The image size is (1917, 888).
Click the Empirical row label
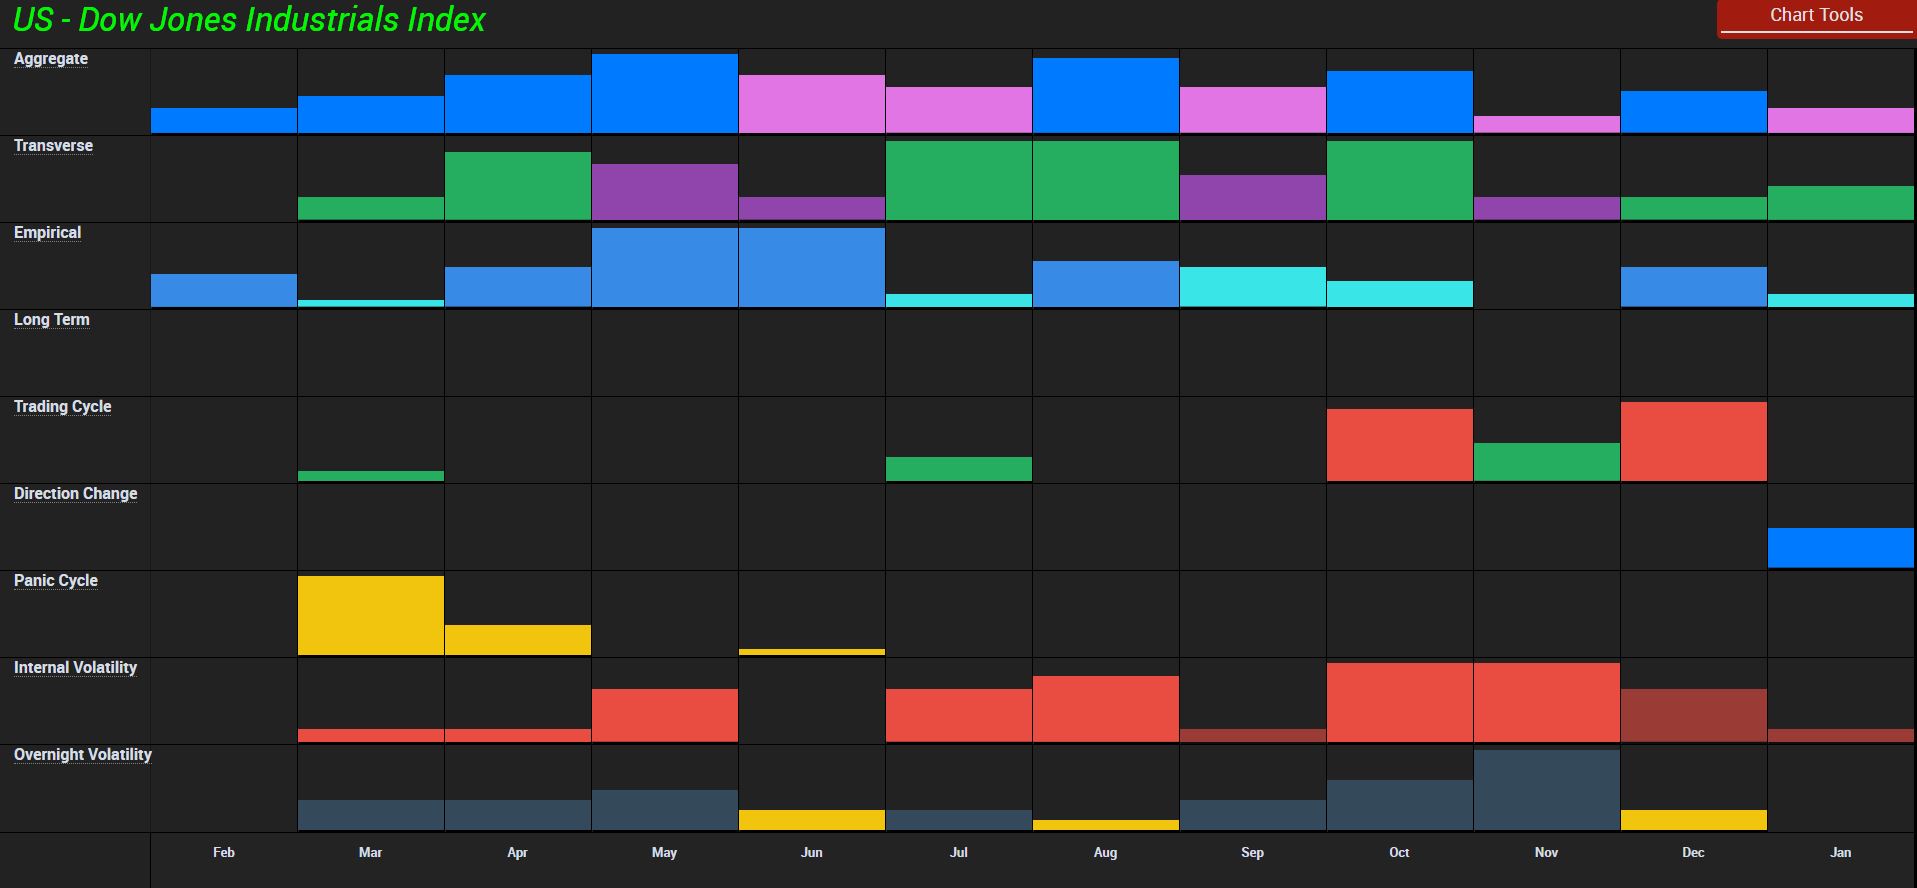(47, 233)
